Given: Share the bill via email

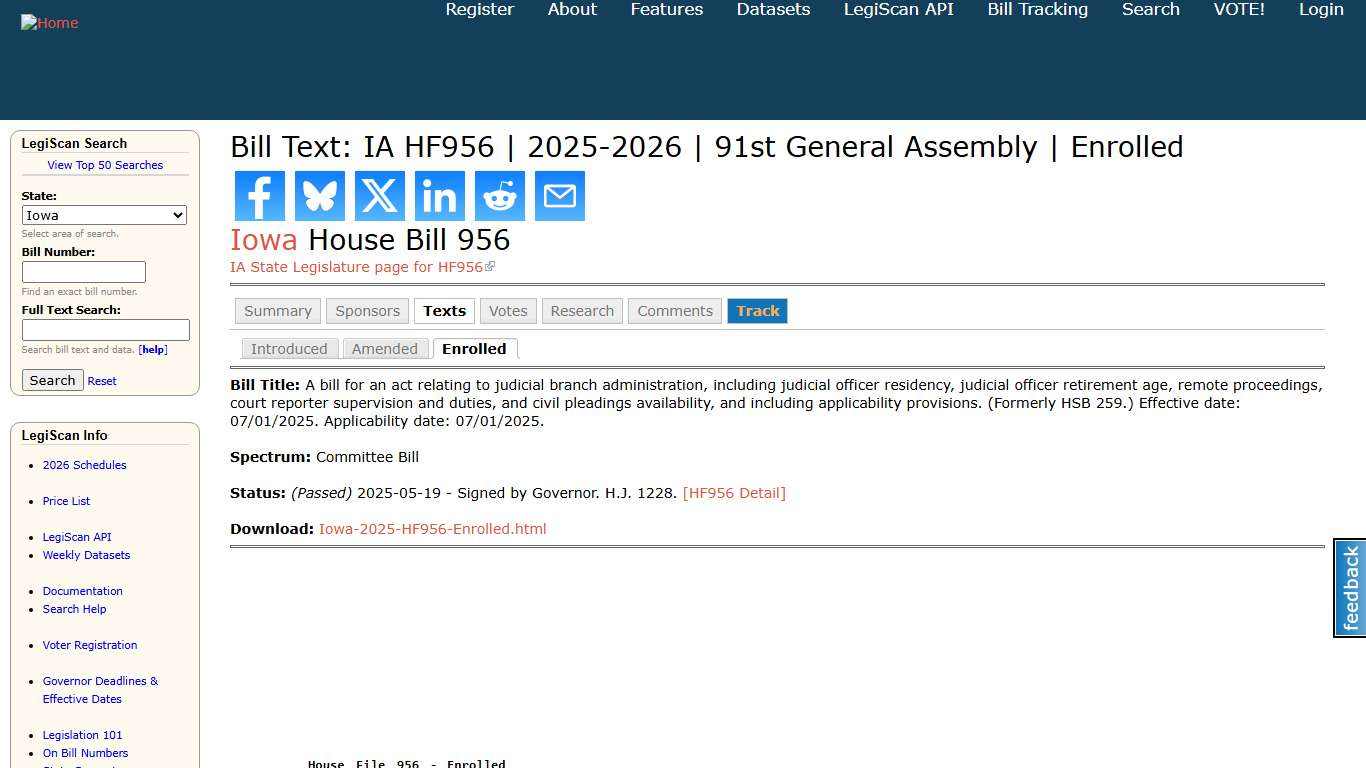Looking at the screenshot, I should tap(559, 195).
